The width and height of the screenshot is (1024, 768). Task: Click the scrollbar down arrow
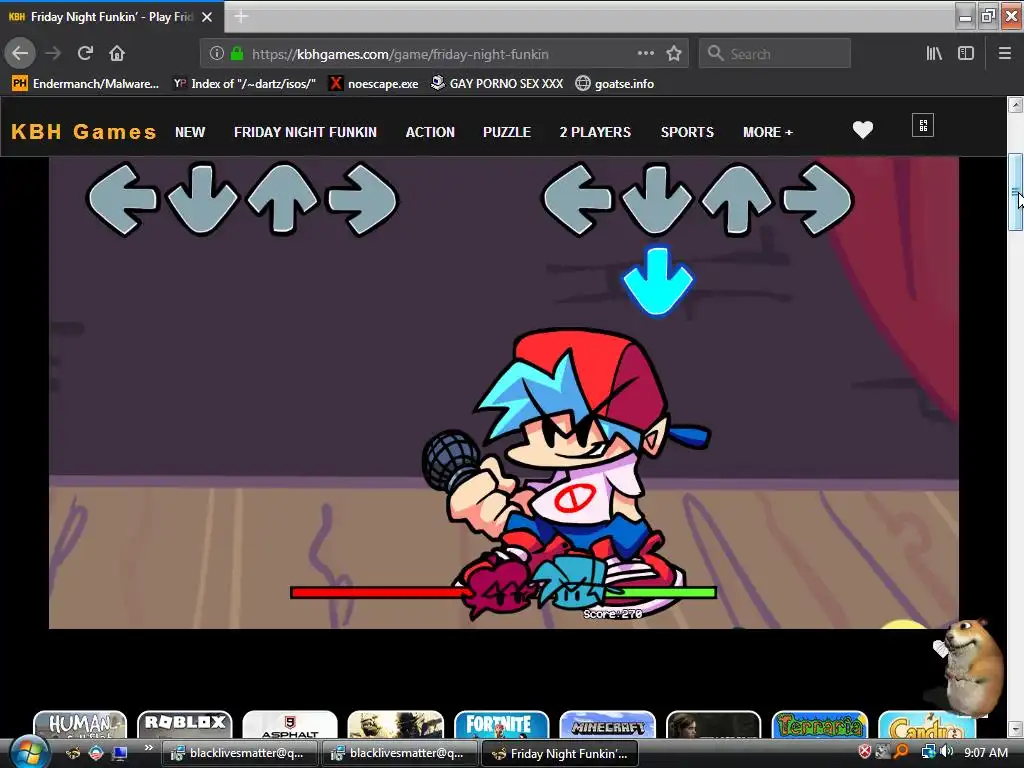coord(1015,729)
